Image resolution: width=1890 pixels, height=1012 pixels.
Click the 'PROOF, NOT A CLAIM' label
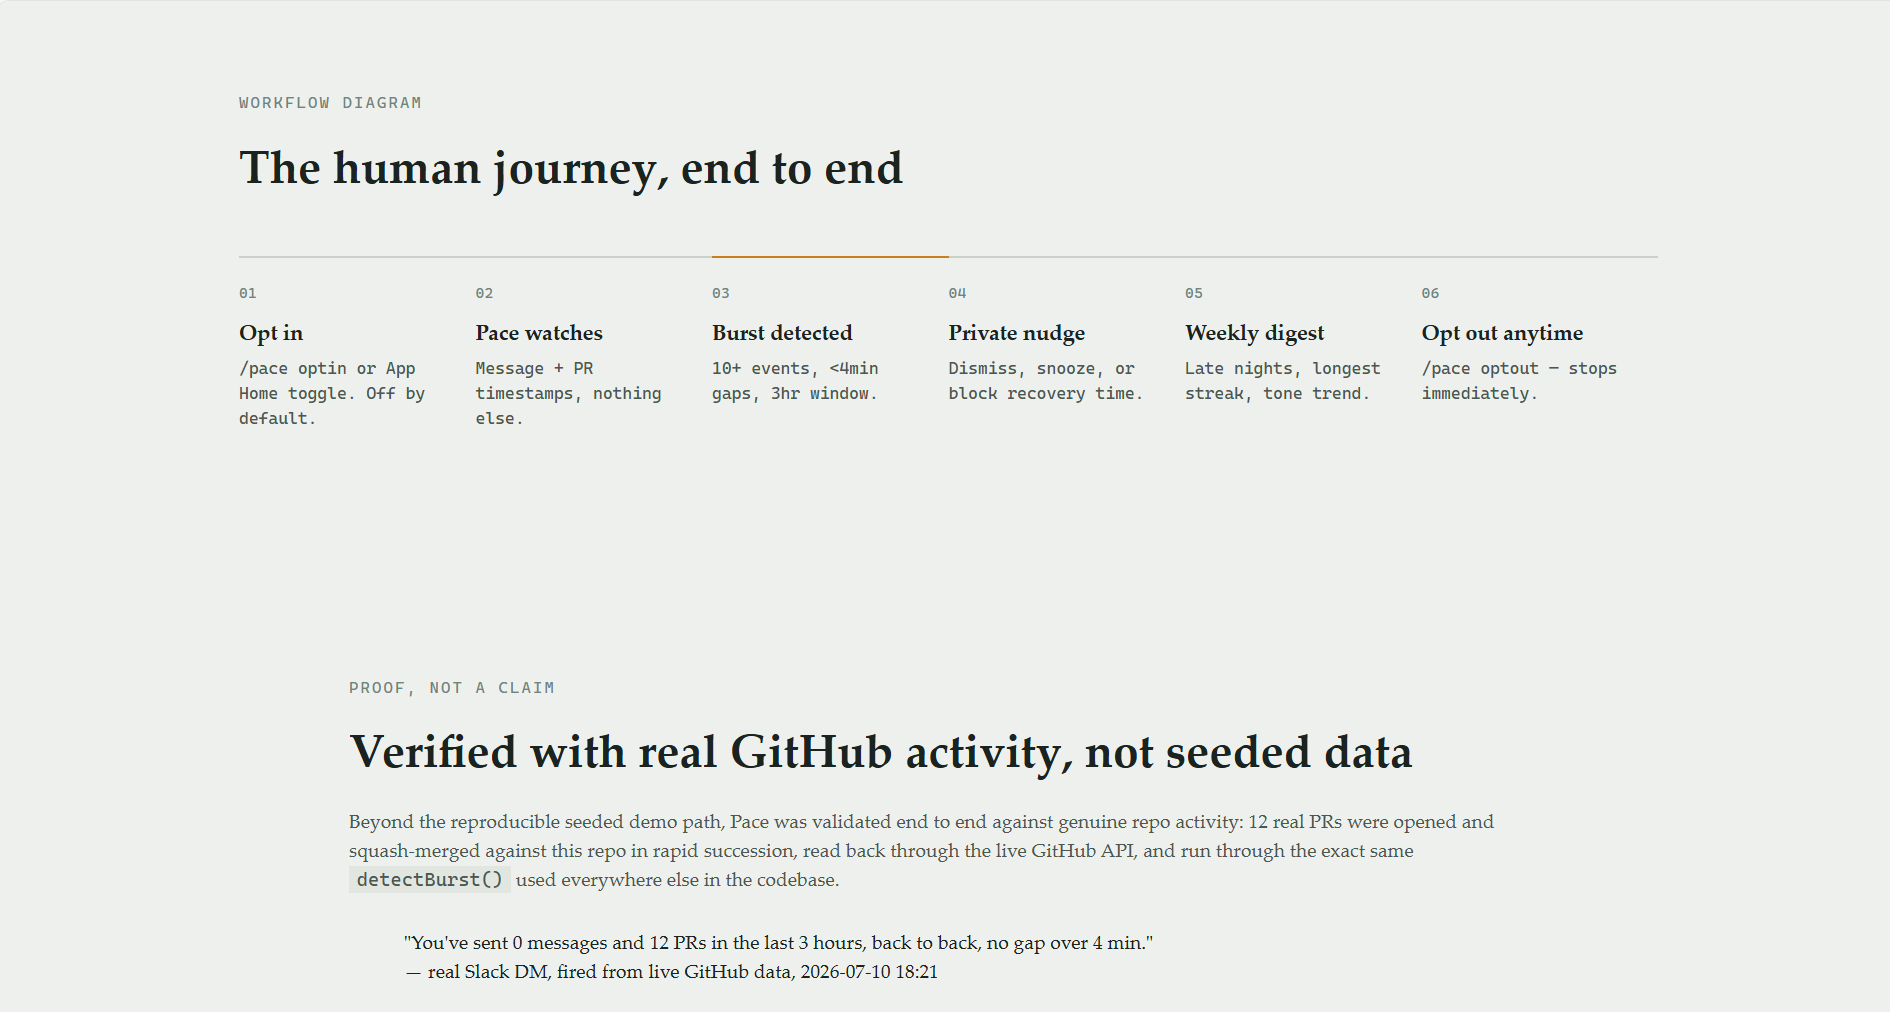[452, 688]
